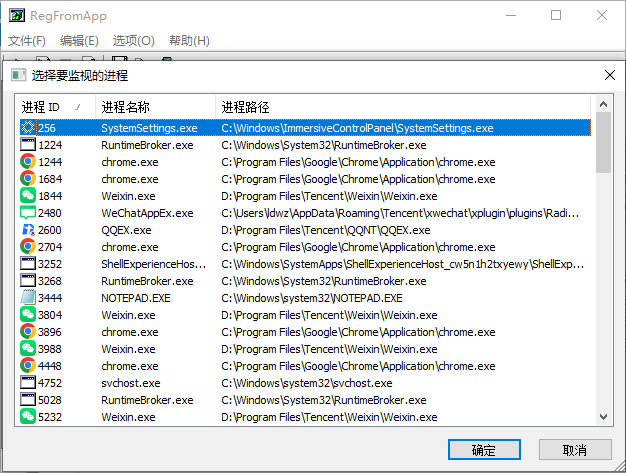
Task: Minimize the RegFromApp main window
Action: point(511,15)
